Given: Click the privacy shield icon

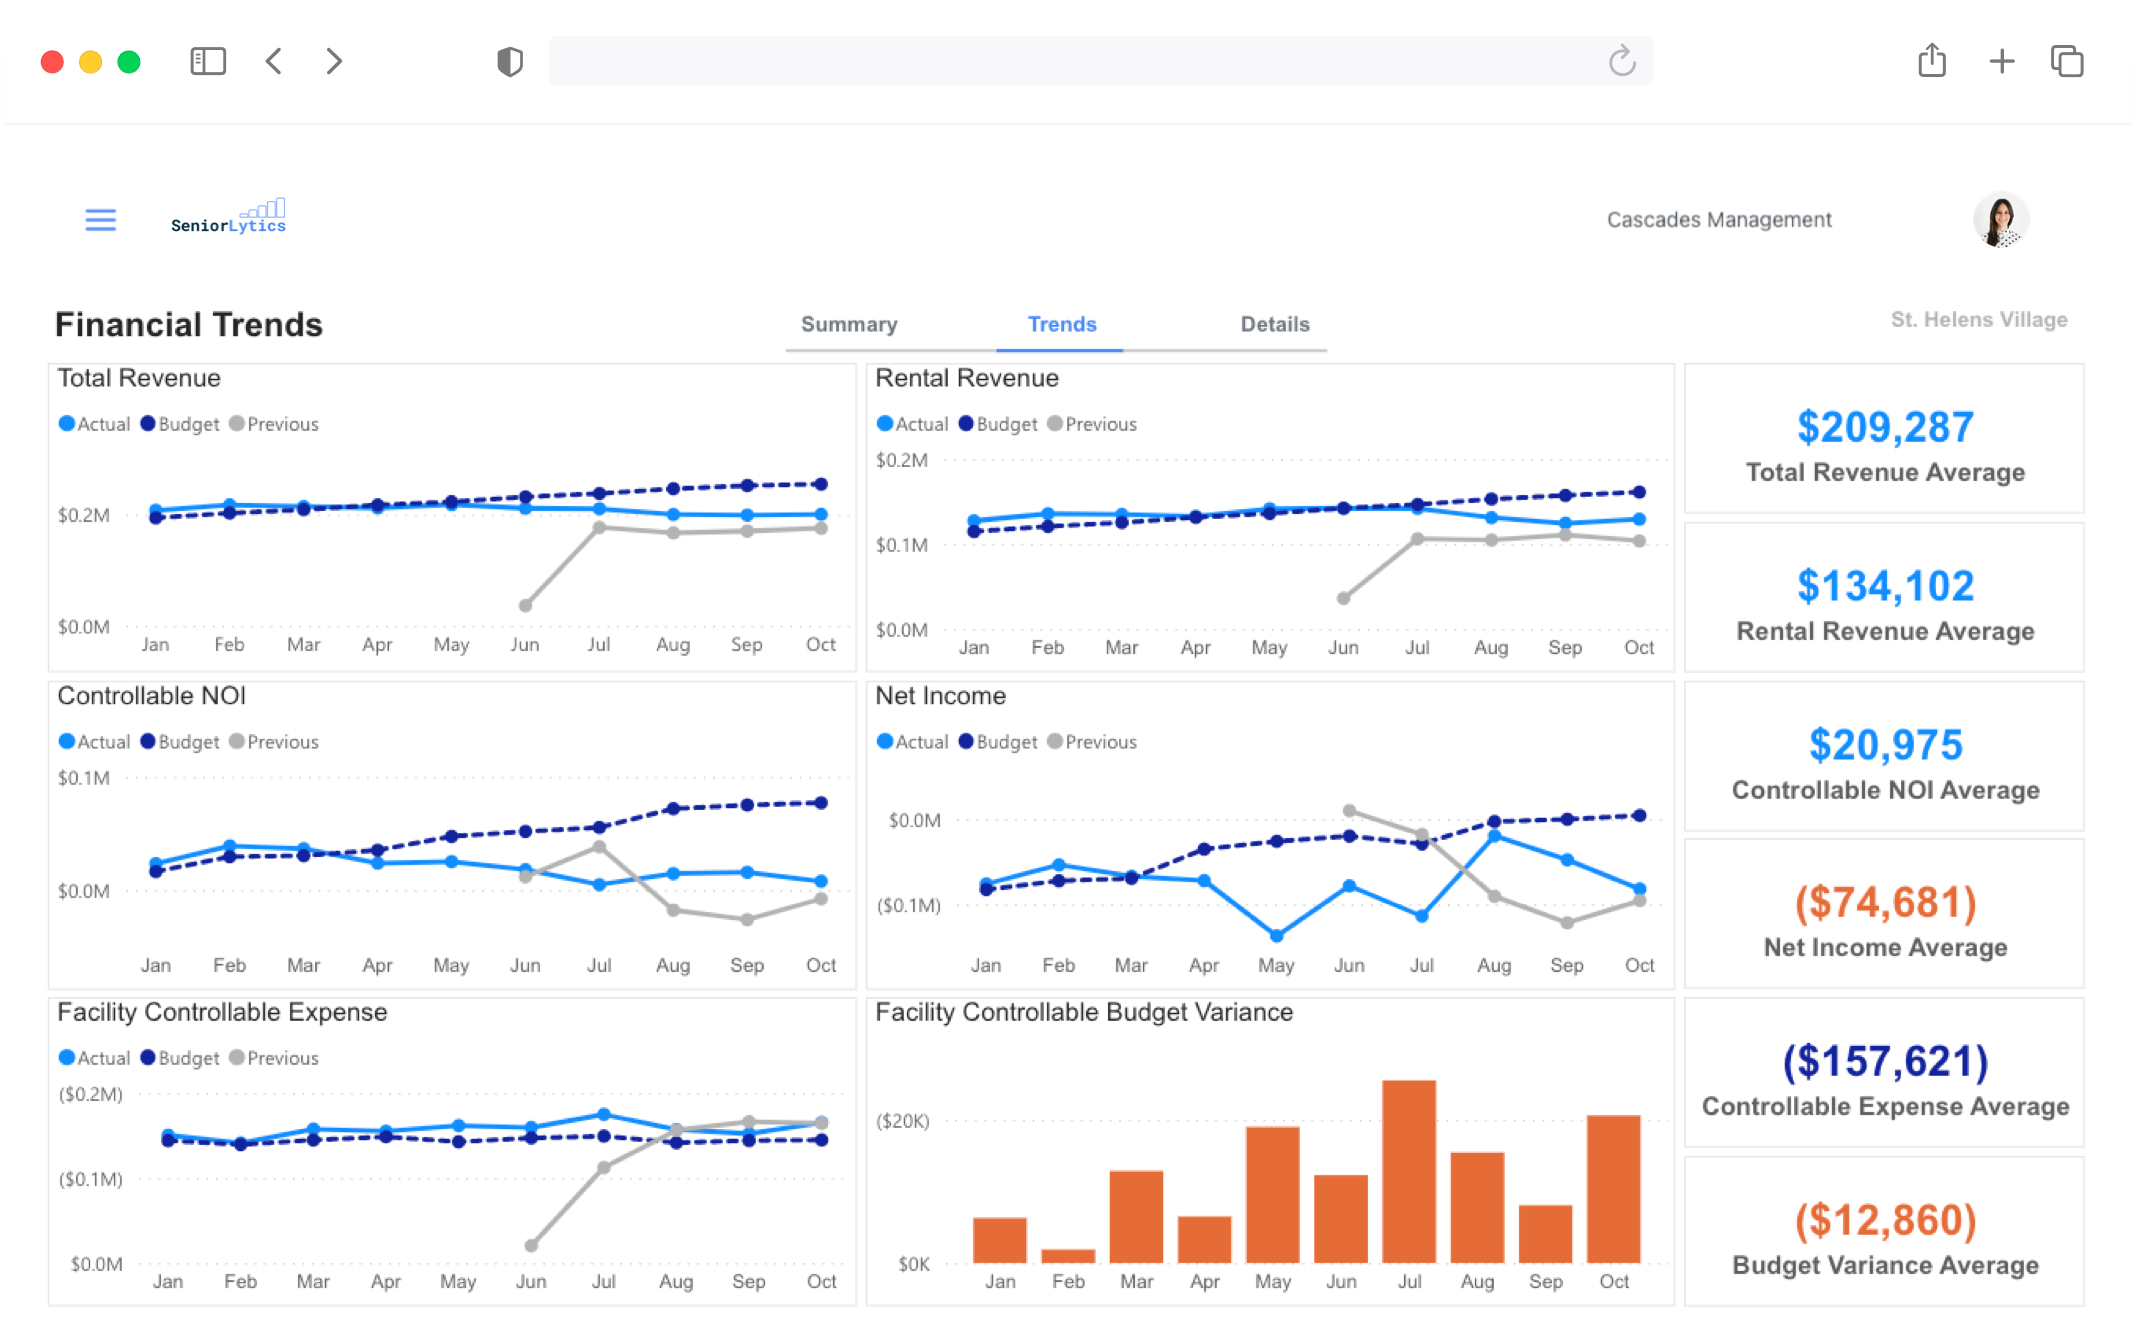Looking at the screenshot, I should (510, 62).
